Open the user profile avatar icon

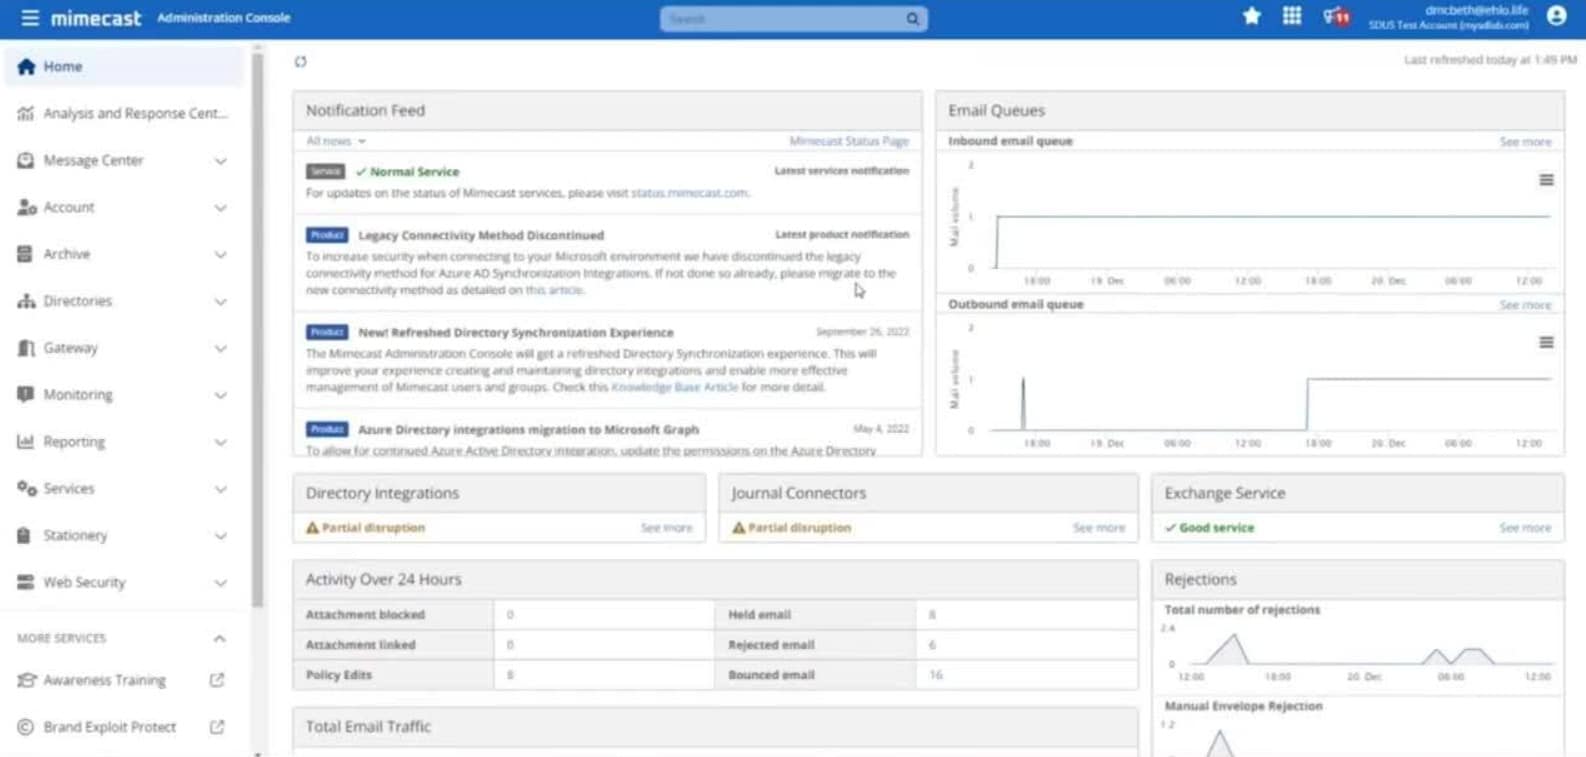click(1556, 16)
